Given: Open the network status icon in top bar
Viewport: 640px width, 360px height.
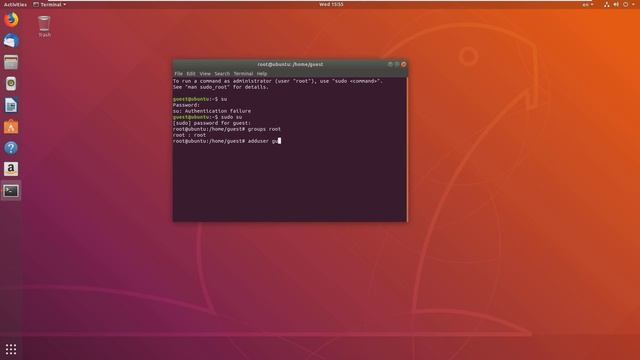Looking at the screenshot, I should pos(606,4).
